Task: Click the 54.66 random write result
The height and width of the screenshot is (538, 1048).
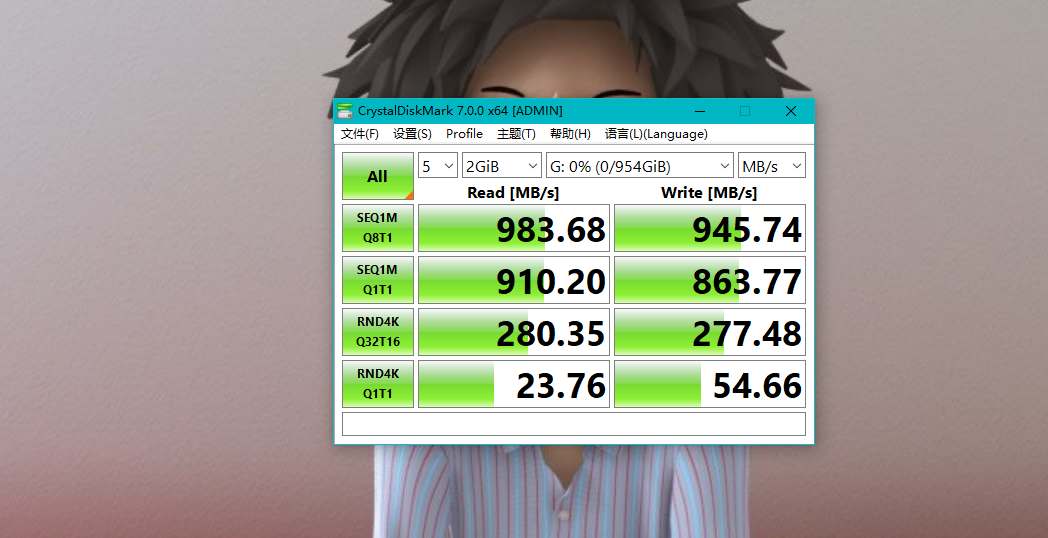Action: coord(710,384)
